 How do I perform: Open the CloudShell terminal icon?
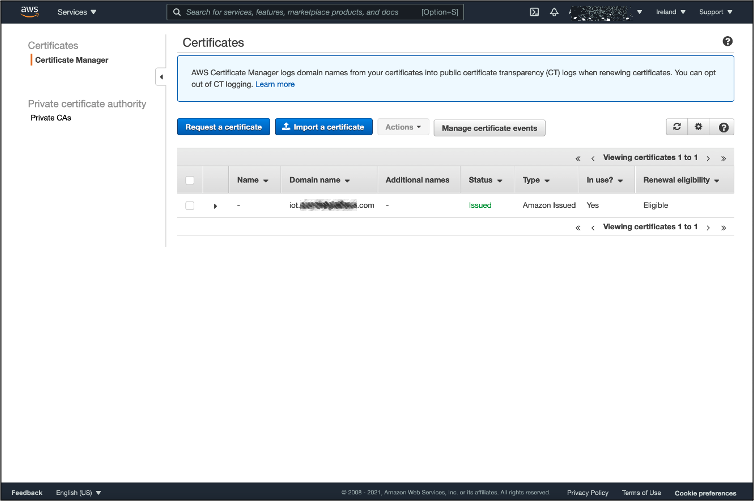(534, 12)
